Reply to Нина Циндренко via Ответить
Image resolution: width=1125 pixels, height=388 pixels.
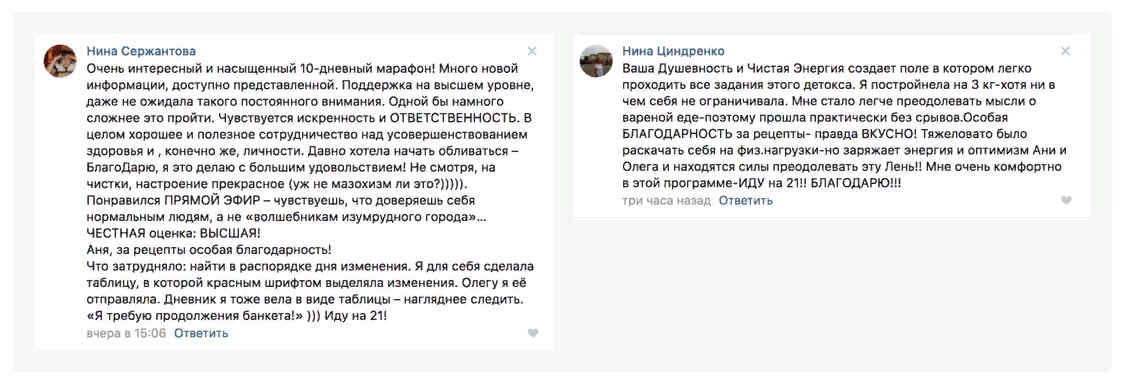click(x=746, y=200)
